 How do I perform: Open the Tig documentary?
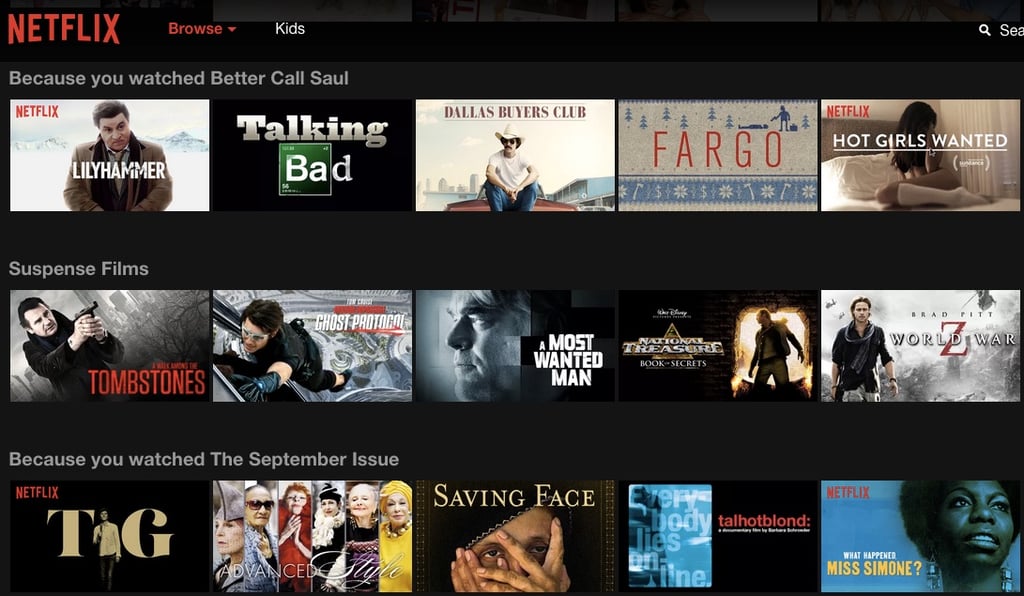click(x=110, y=537)
